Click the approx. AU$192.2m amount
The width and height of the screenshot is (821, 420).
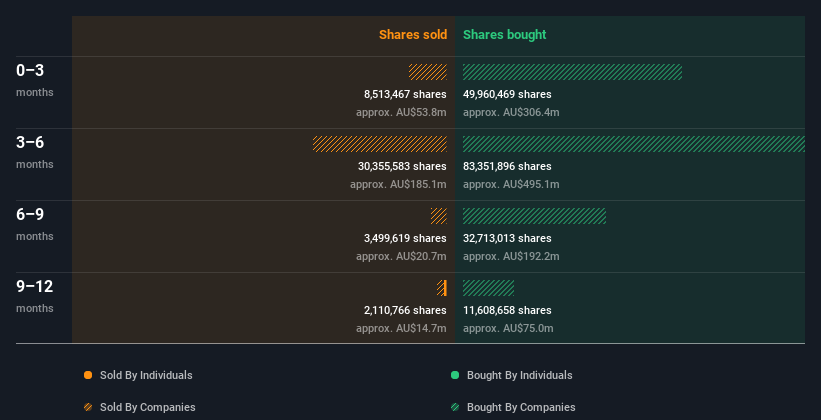click(511, 256)
